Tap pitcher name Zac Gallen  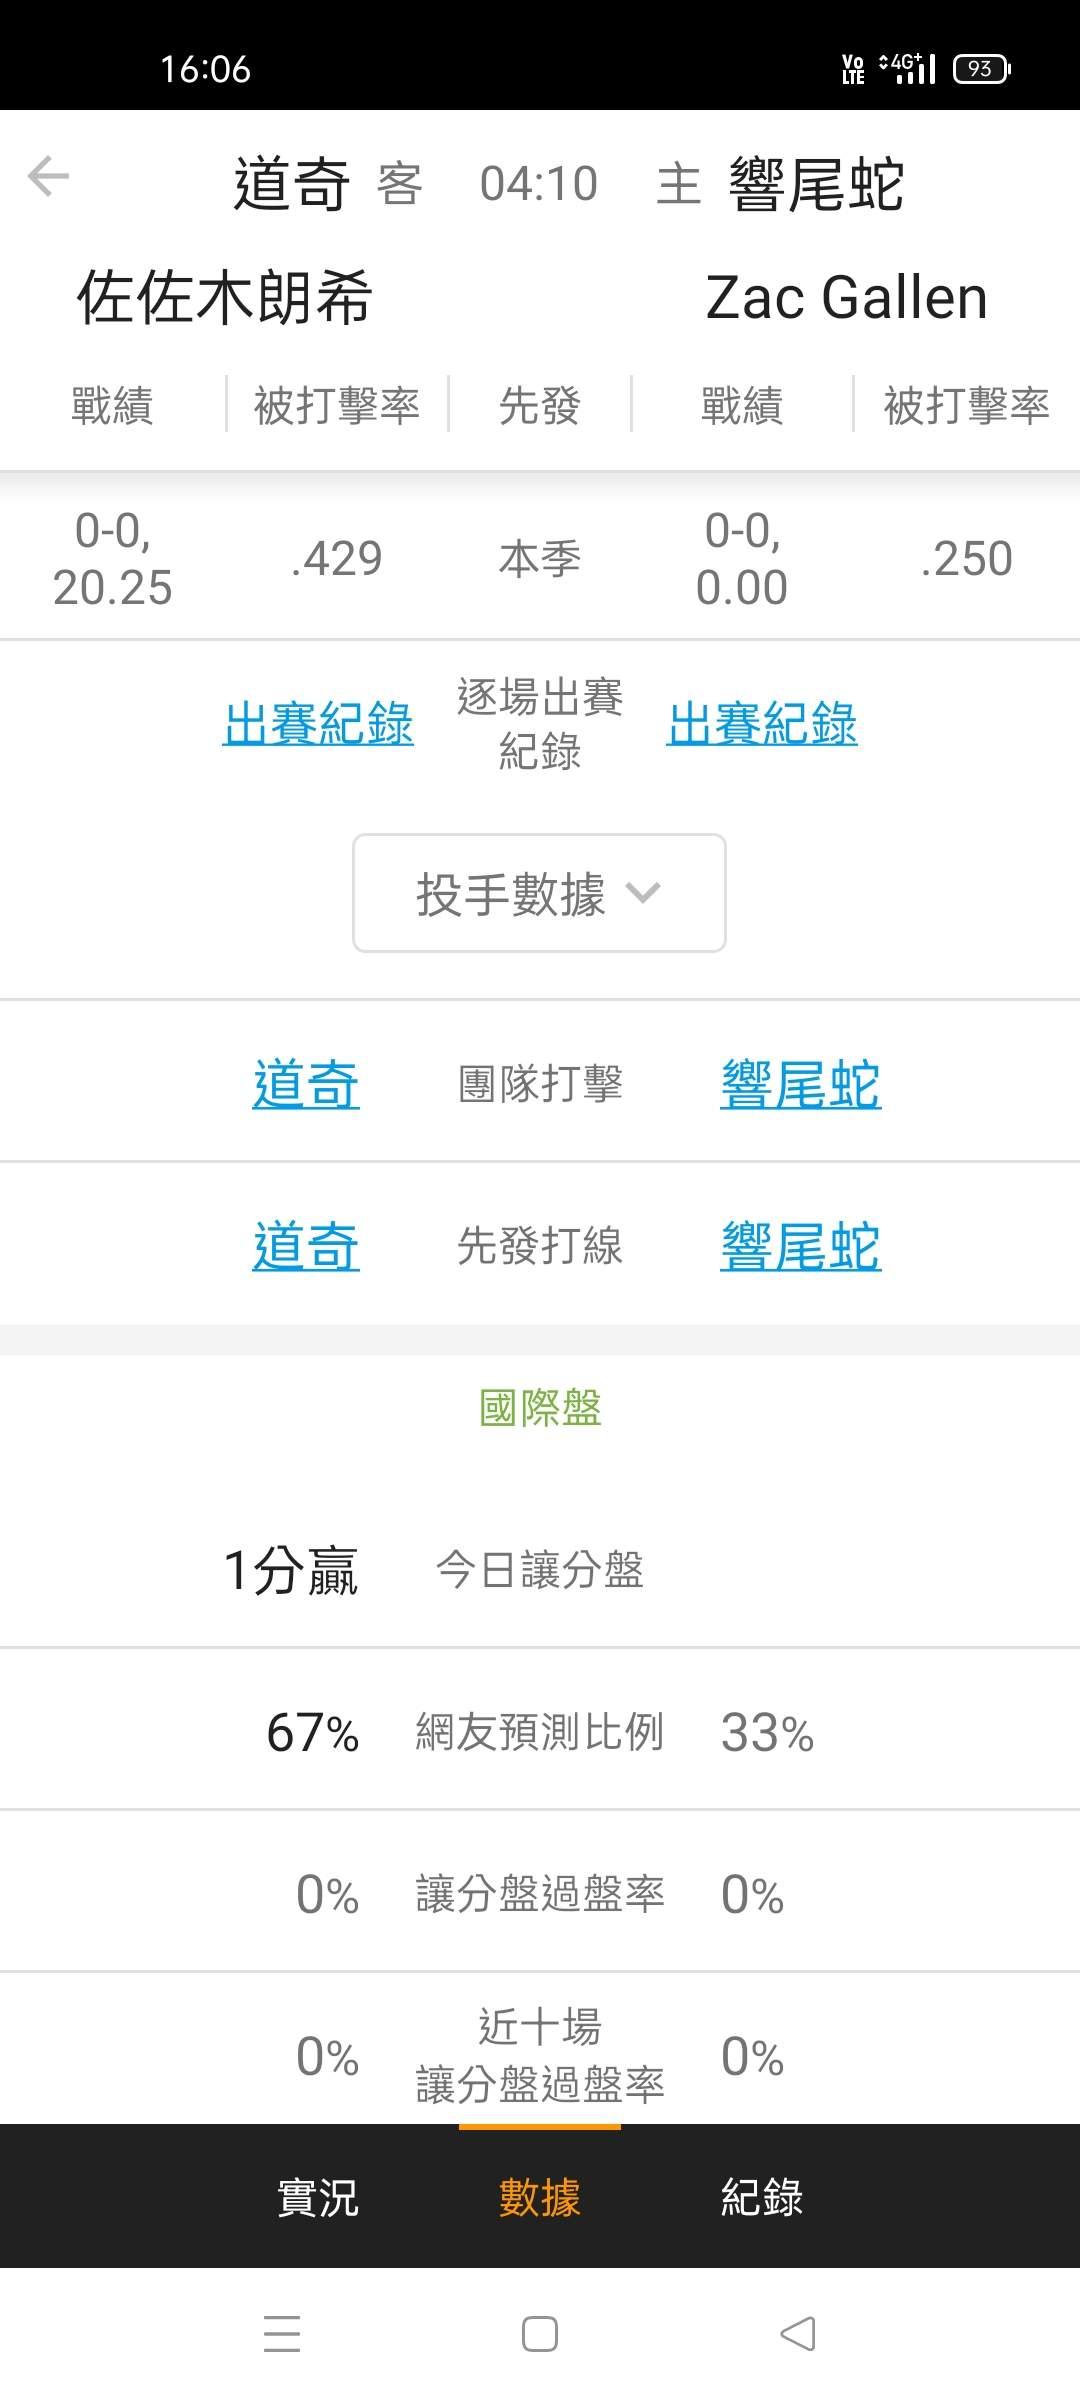(846, 298)
